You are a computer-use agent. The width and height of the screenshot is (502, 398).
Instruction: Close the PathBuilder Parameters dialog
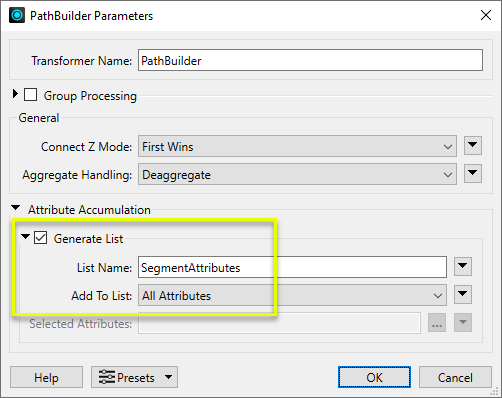(486, 15)
